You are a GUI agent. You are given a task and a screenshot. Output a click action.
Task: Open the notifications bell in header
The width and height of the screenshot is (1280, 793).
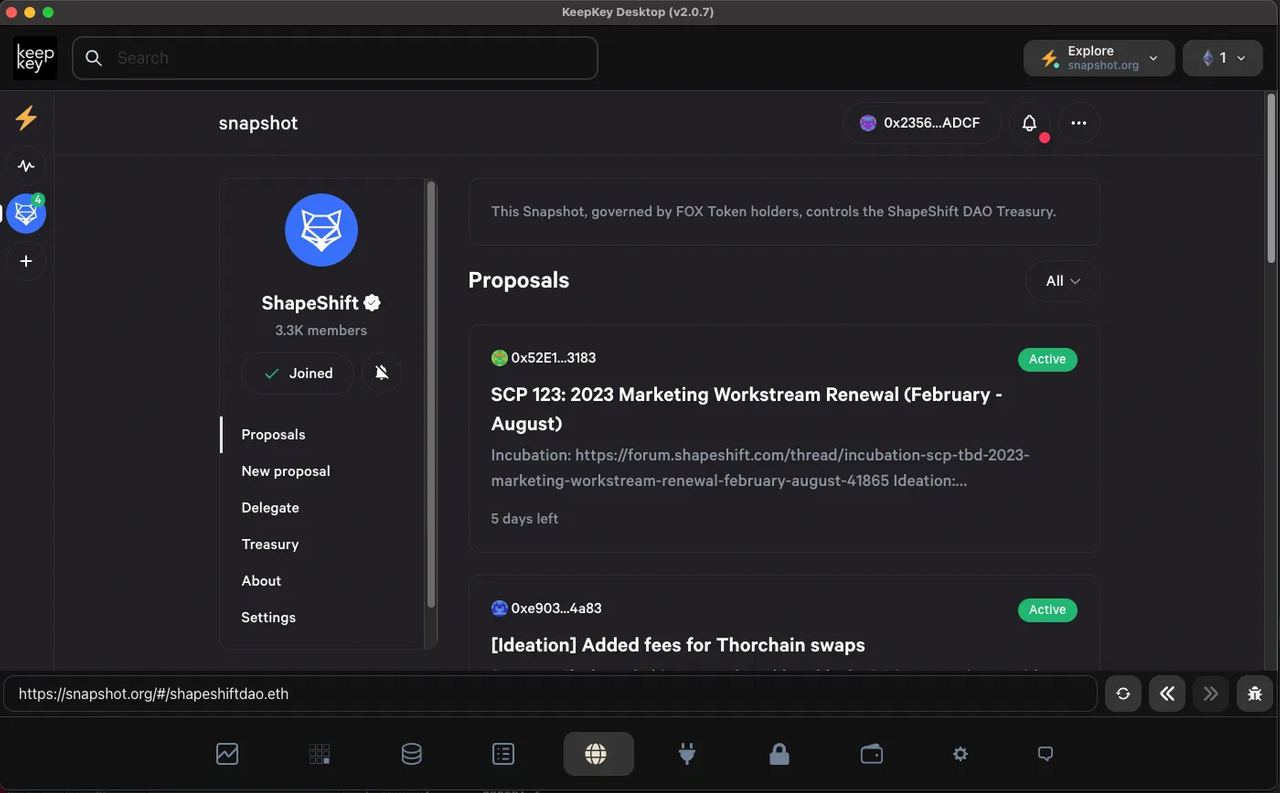1029,123
